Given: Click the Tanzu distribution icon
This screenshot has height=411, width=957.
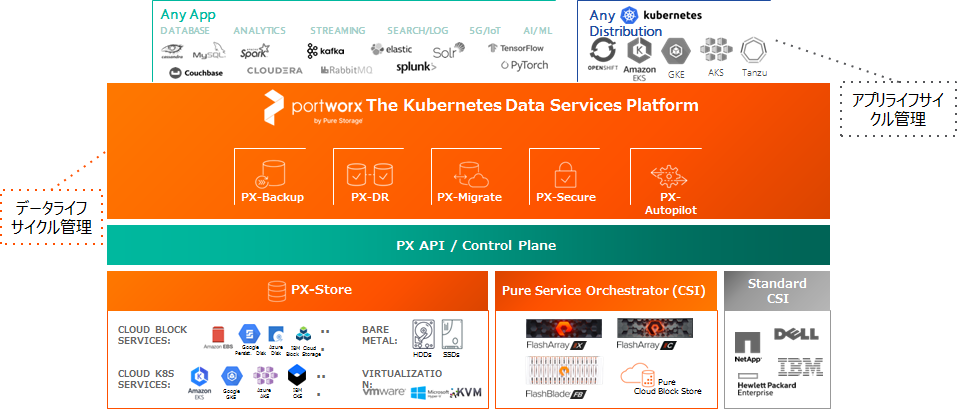Looking at the screenshot, I should tap(753, 49).
